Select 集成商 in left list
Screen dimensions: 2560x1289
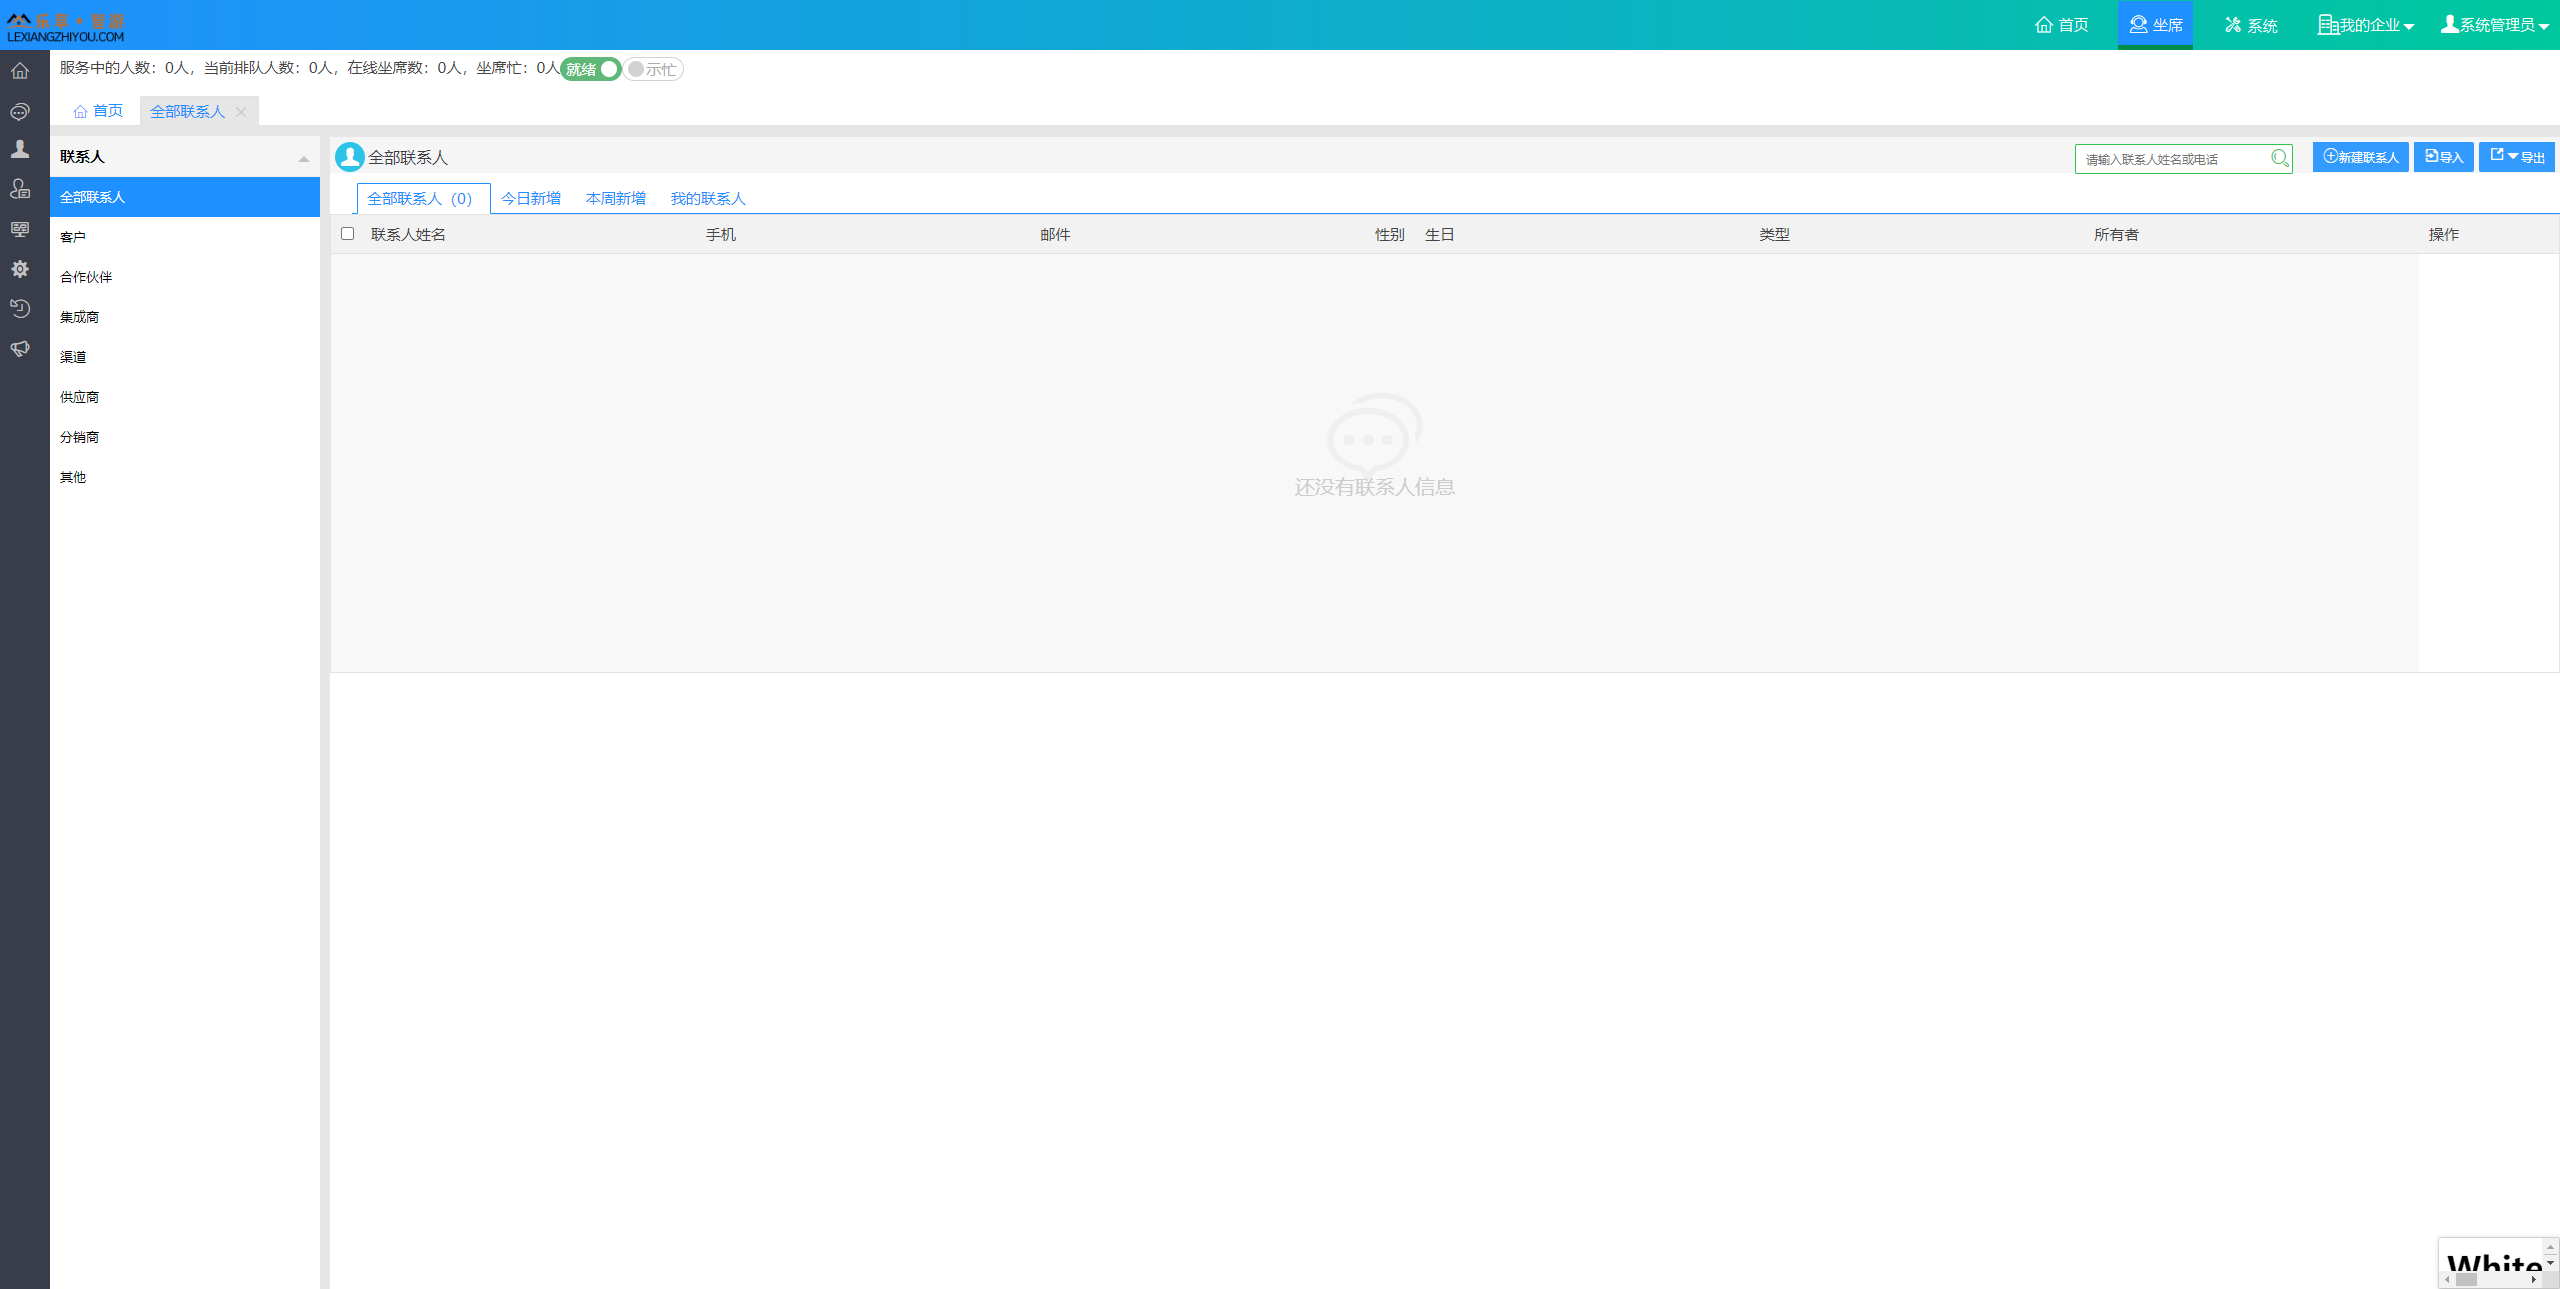[185, 317]
